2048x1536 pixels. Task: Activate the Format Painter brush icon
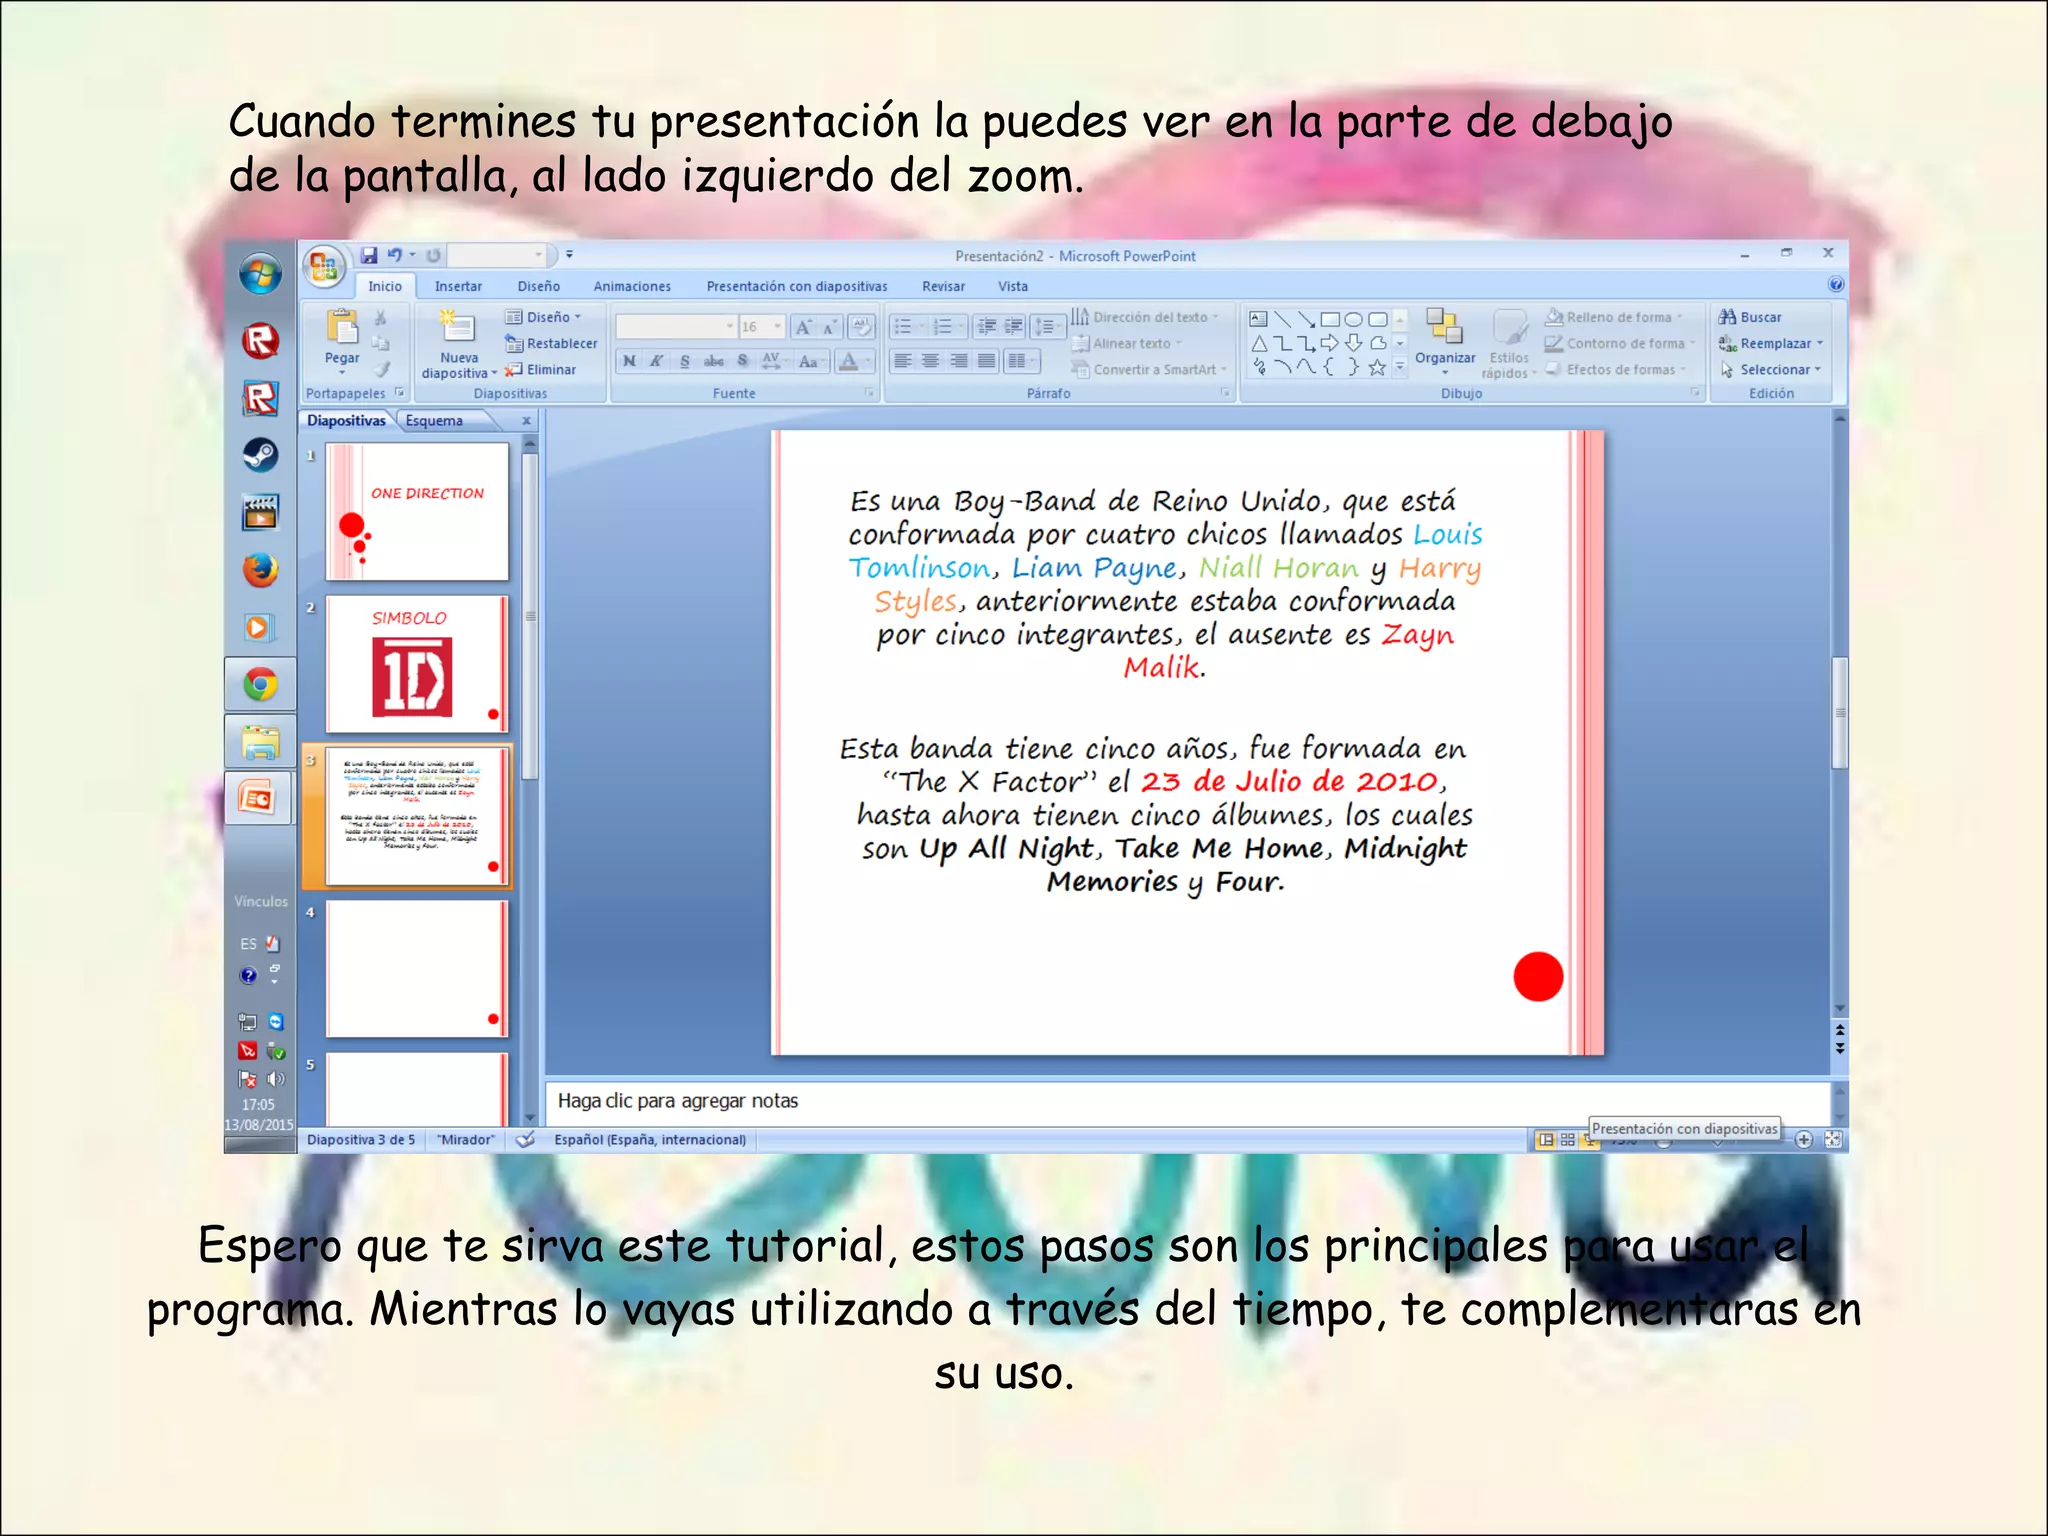pyautogui.click(x=381, y=369)
